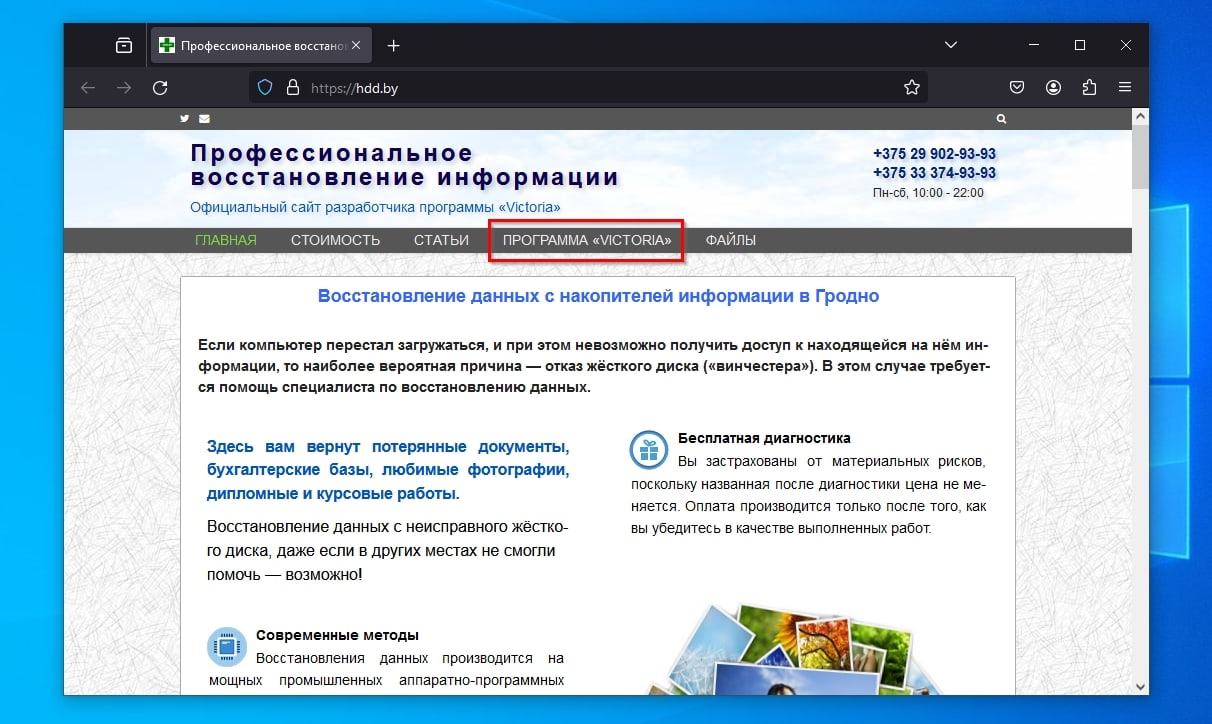
Task: Click the Пн-сб, 10:00 - 22:00 hours text
Action: [928, 193]
